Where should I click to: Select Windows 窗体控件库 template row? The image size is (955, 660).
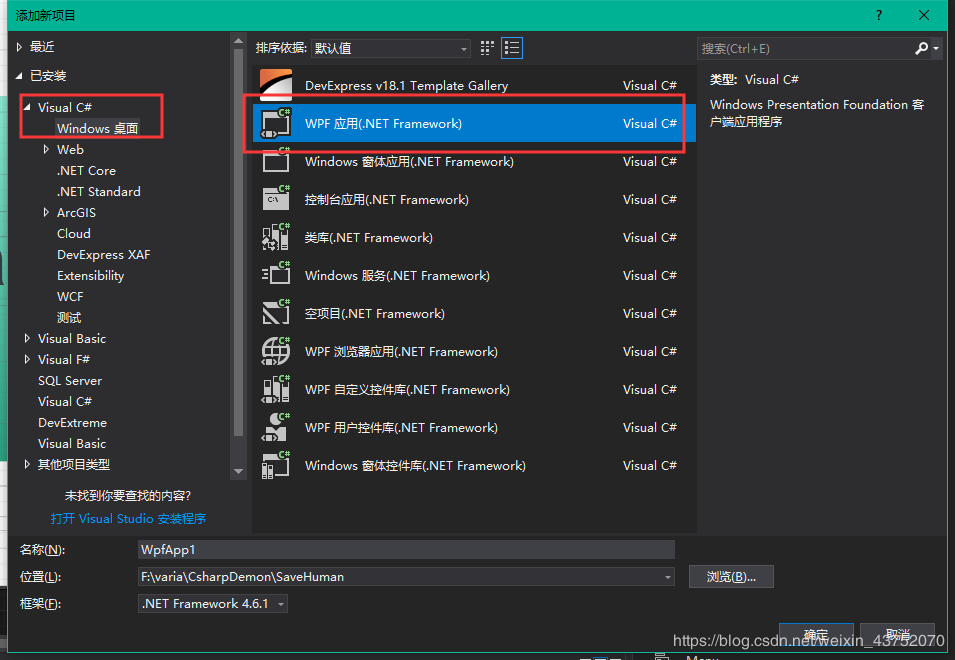pos(474,465)
